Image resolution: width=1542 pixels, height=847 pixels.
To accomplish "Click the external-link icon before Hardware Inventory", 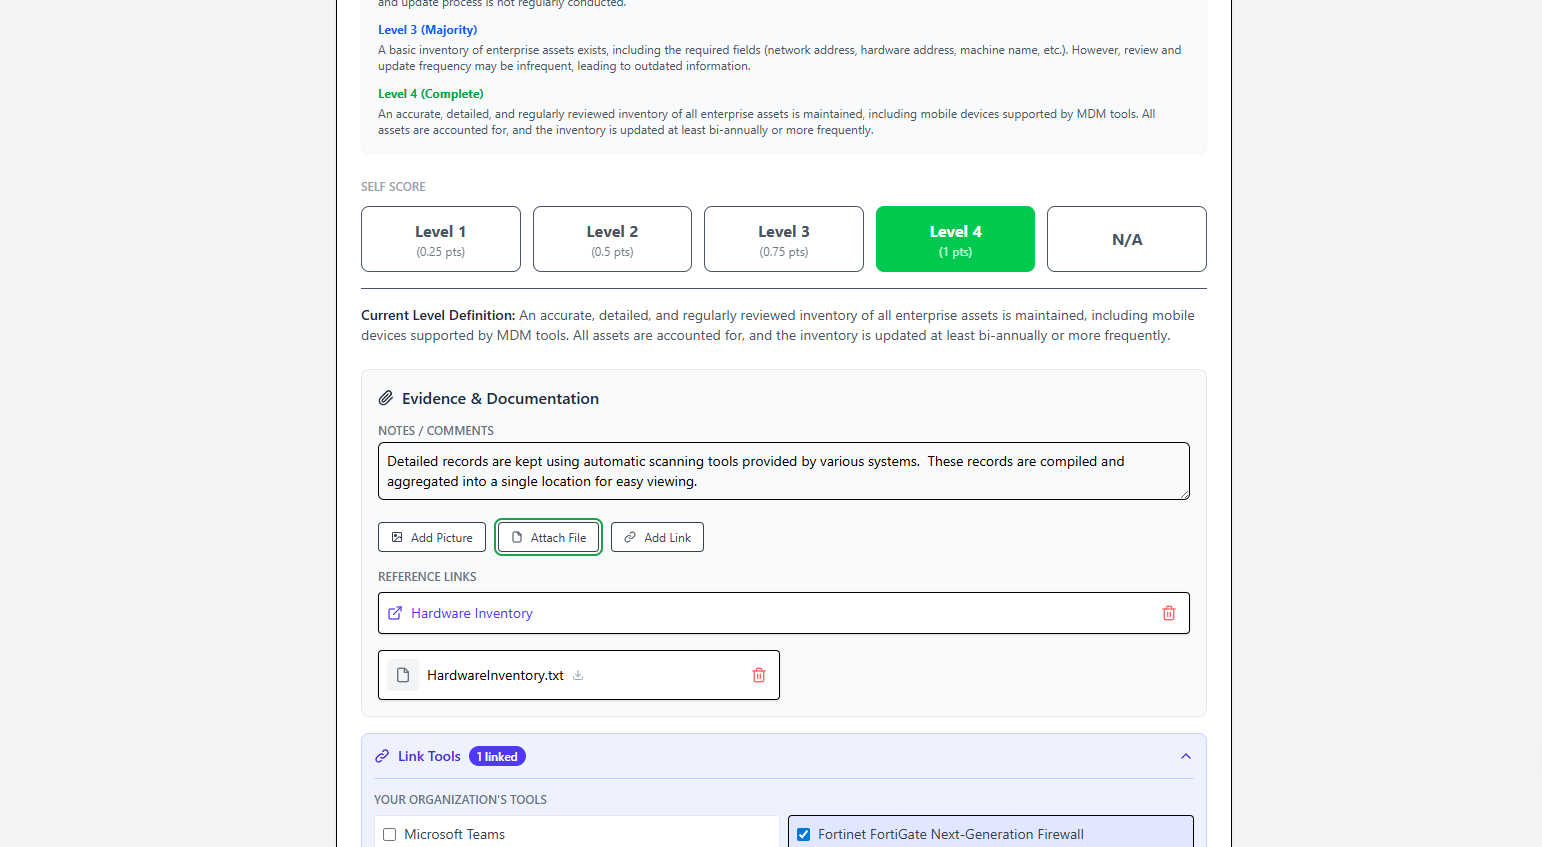I will [394, 613].
